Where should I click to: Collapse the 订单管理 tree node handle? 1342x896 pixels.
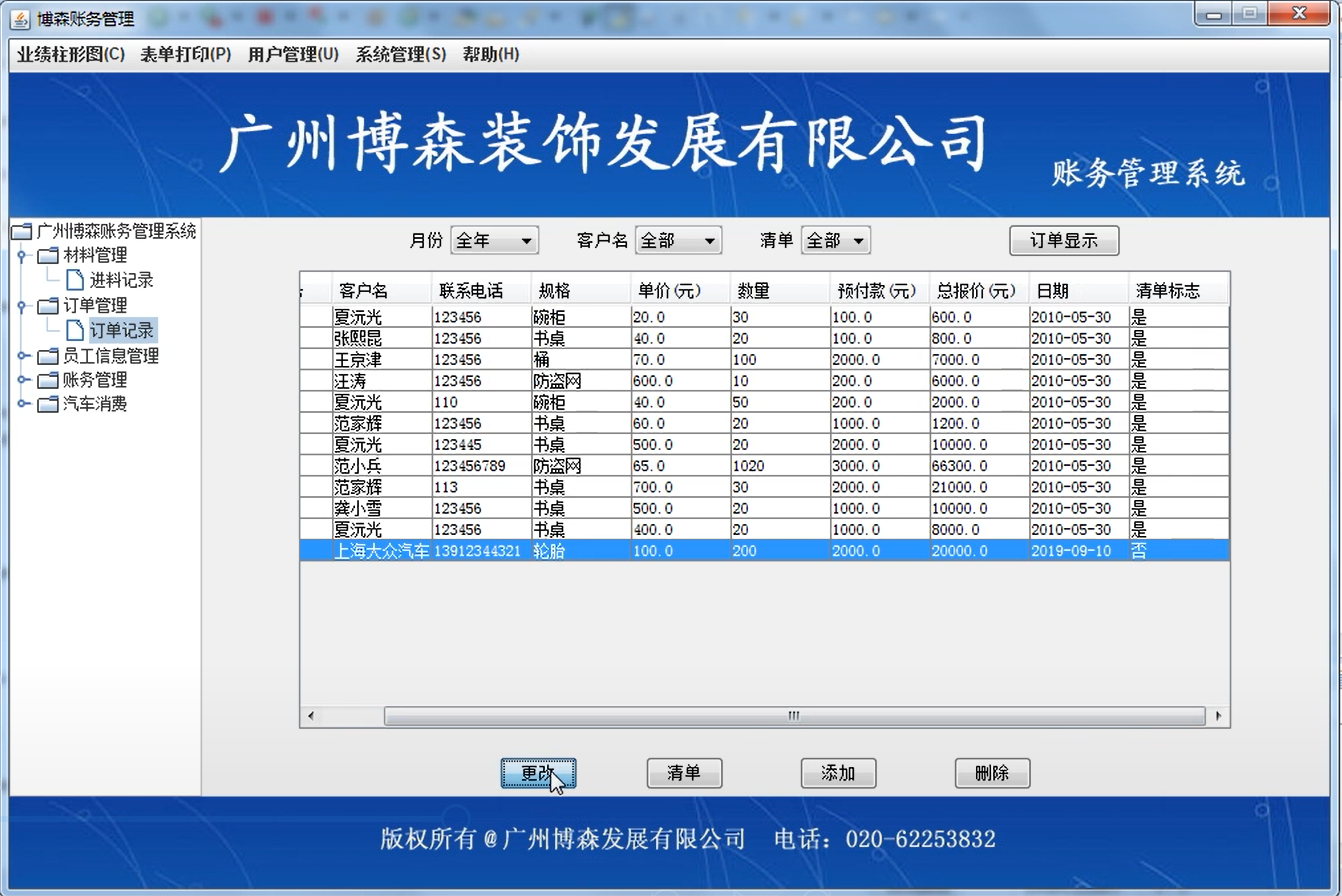[x=23, y=305]
